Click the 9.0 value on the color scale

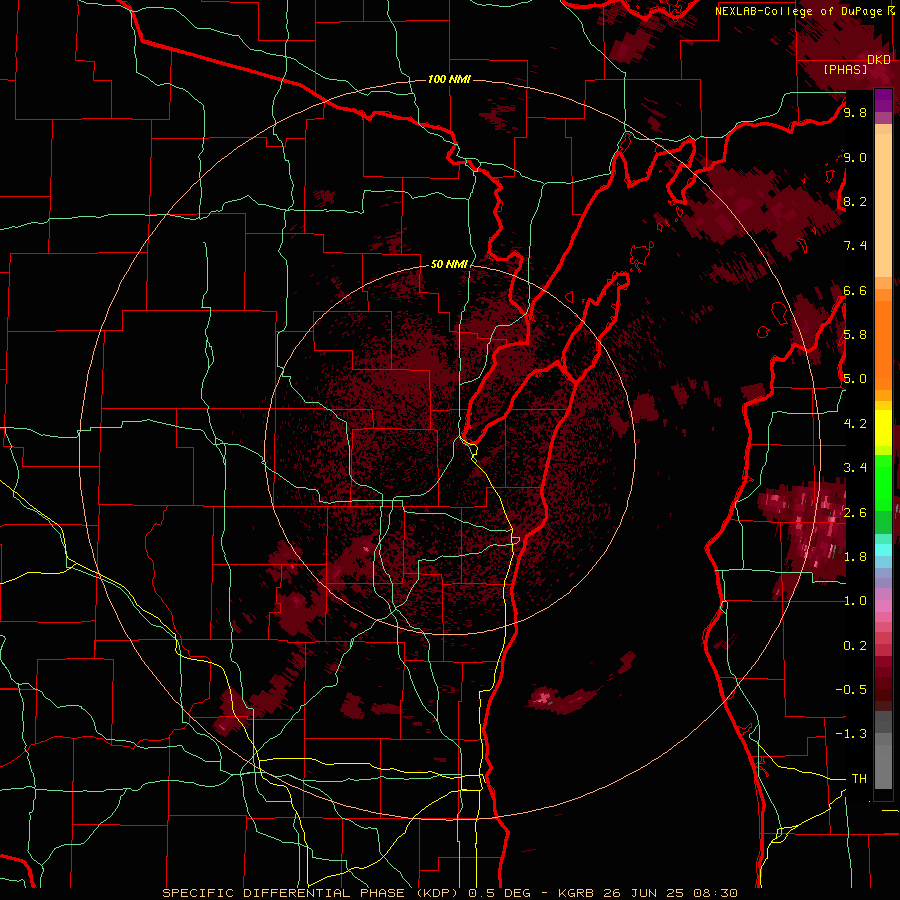(855, 157)
